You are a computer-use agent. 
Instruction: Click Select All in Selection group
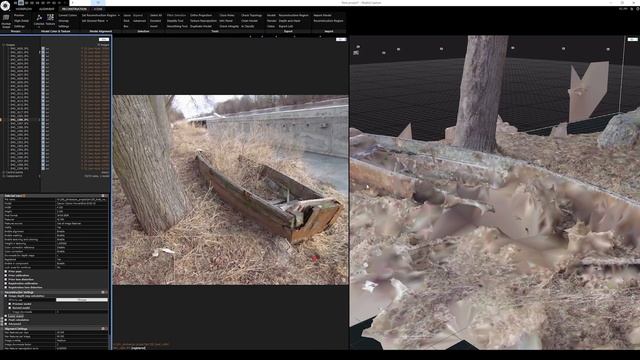click(x=156, y=16)
